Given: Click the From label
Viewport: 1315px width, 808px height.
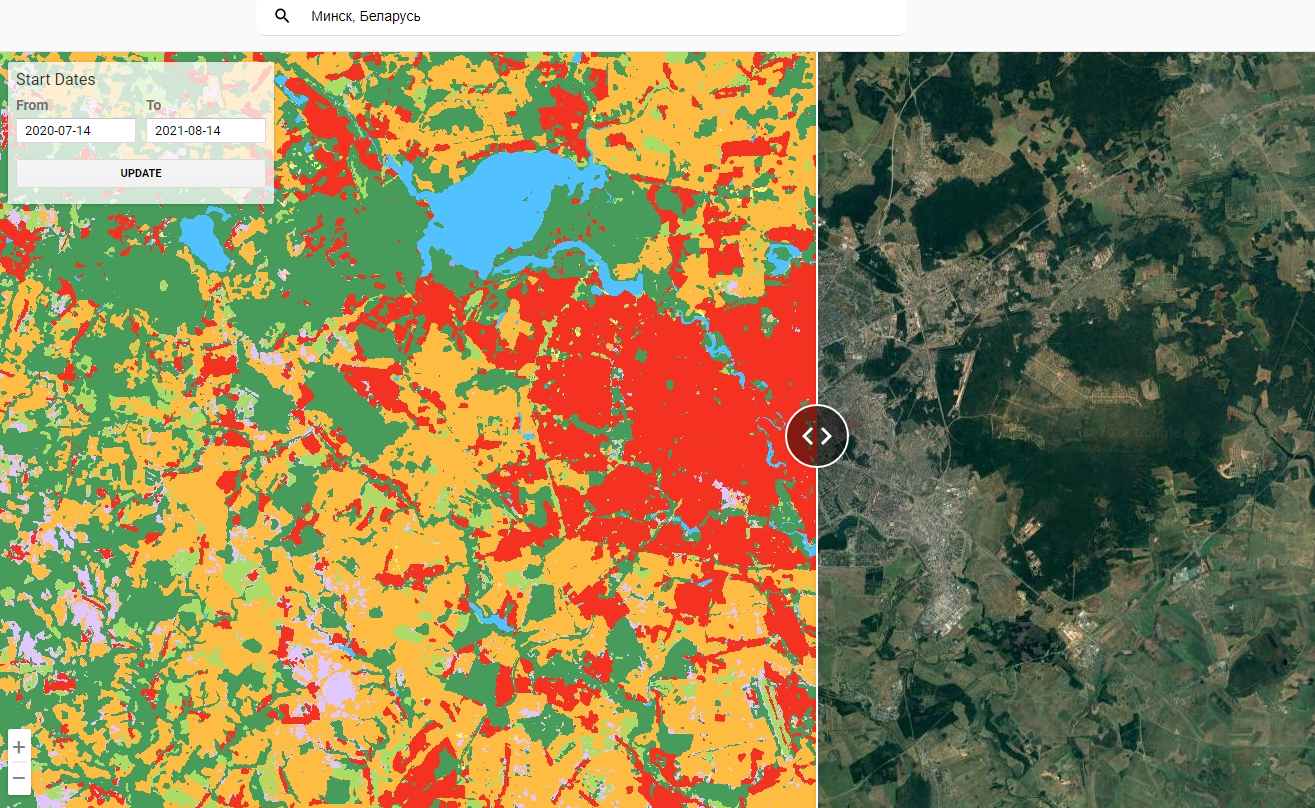Looking at the screenshot, I should (32, 105).
